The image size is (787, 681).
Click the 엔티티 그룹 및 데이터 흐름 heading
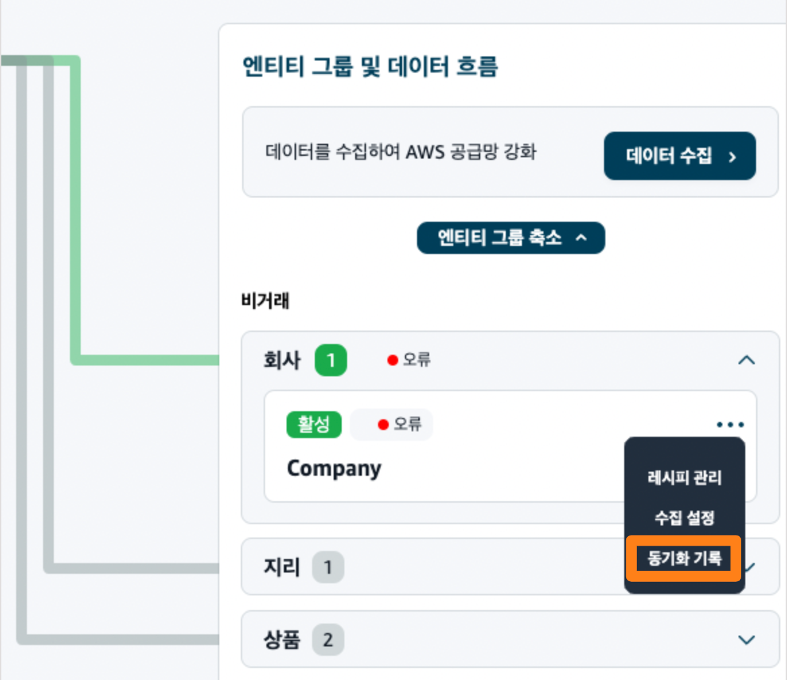pos(370,67)
